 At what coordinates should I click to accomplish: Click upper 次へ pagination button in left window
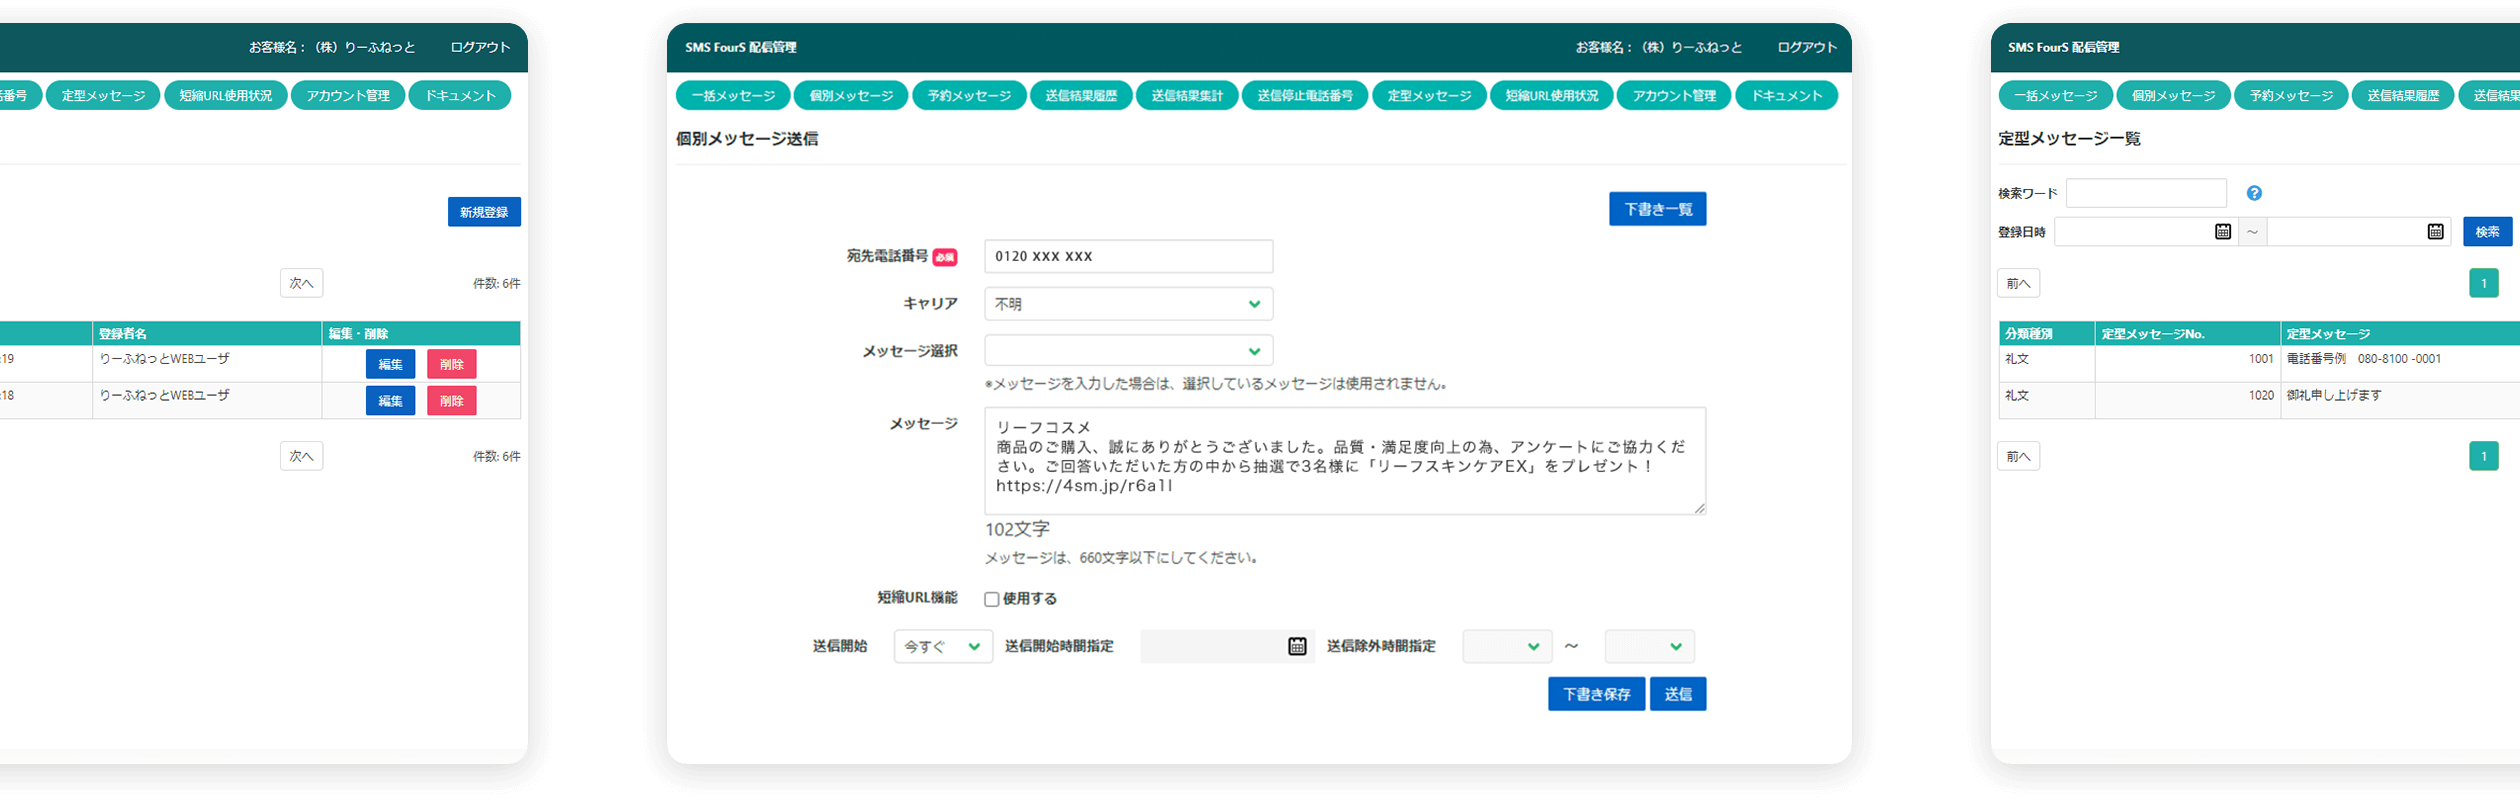pyautogui.click(x=301, y=283)
